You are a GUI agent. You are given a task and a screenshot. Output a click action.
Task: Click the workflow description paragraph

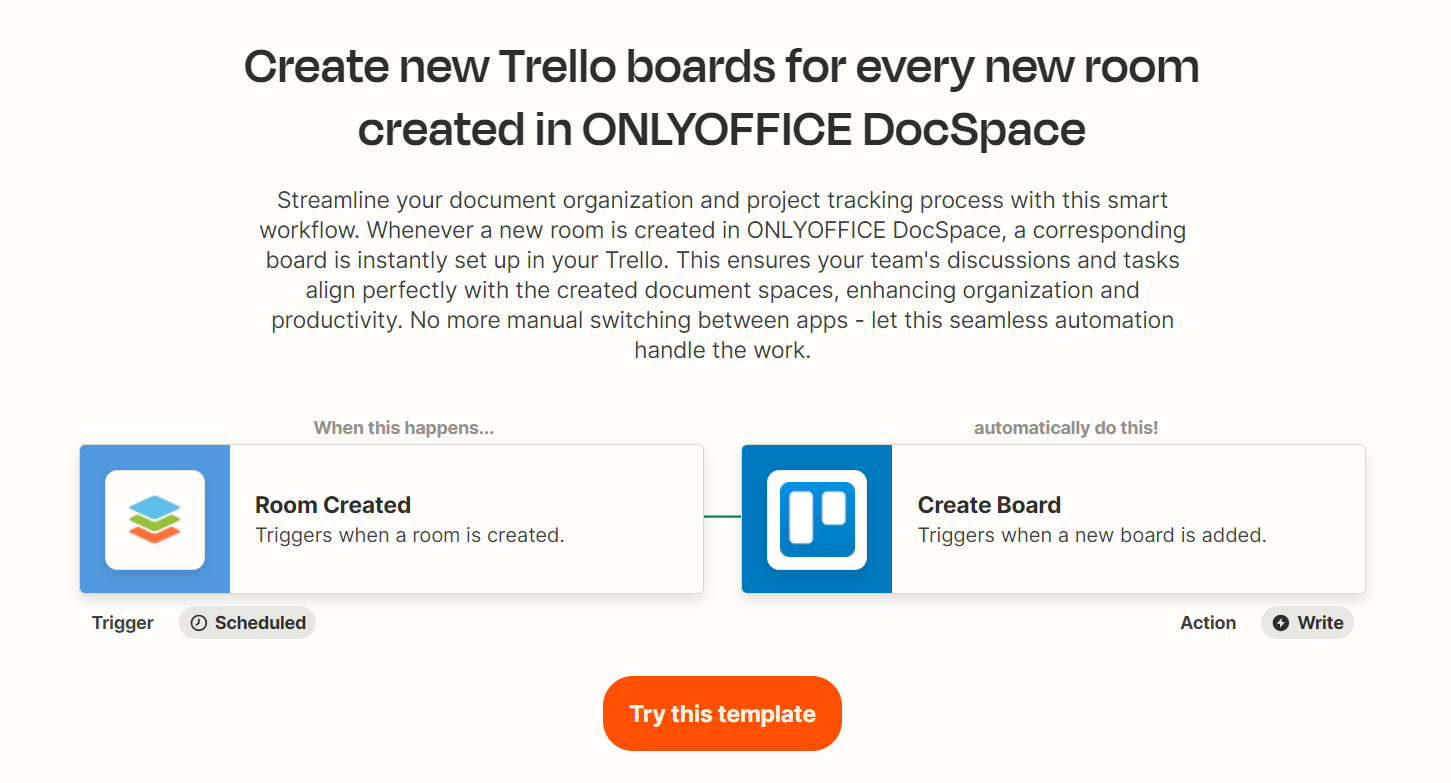(x=722, y=275)
